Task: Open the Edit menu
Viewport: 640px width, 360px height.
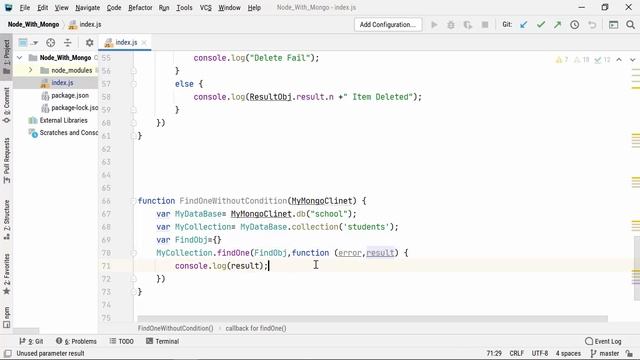Action: pyautogui.click(x=42, y=8)
